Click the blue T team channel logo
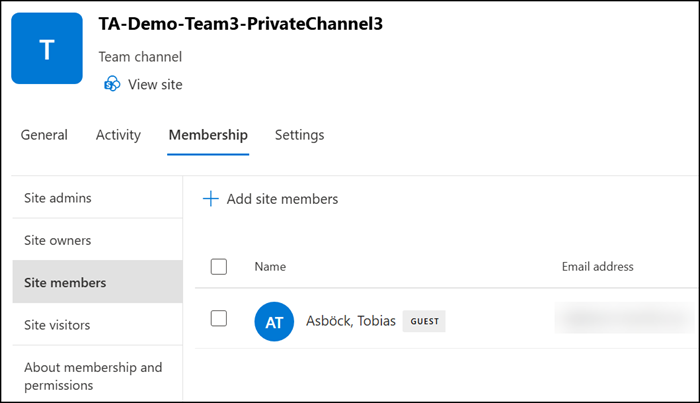The width and height of the screenshot is (700, 403). [47, 48]
